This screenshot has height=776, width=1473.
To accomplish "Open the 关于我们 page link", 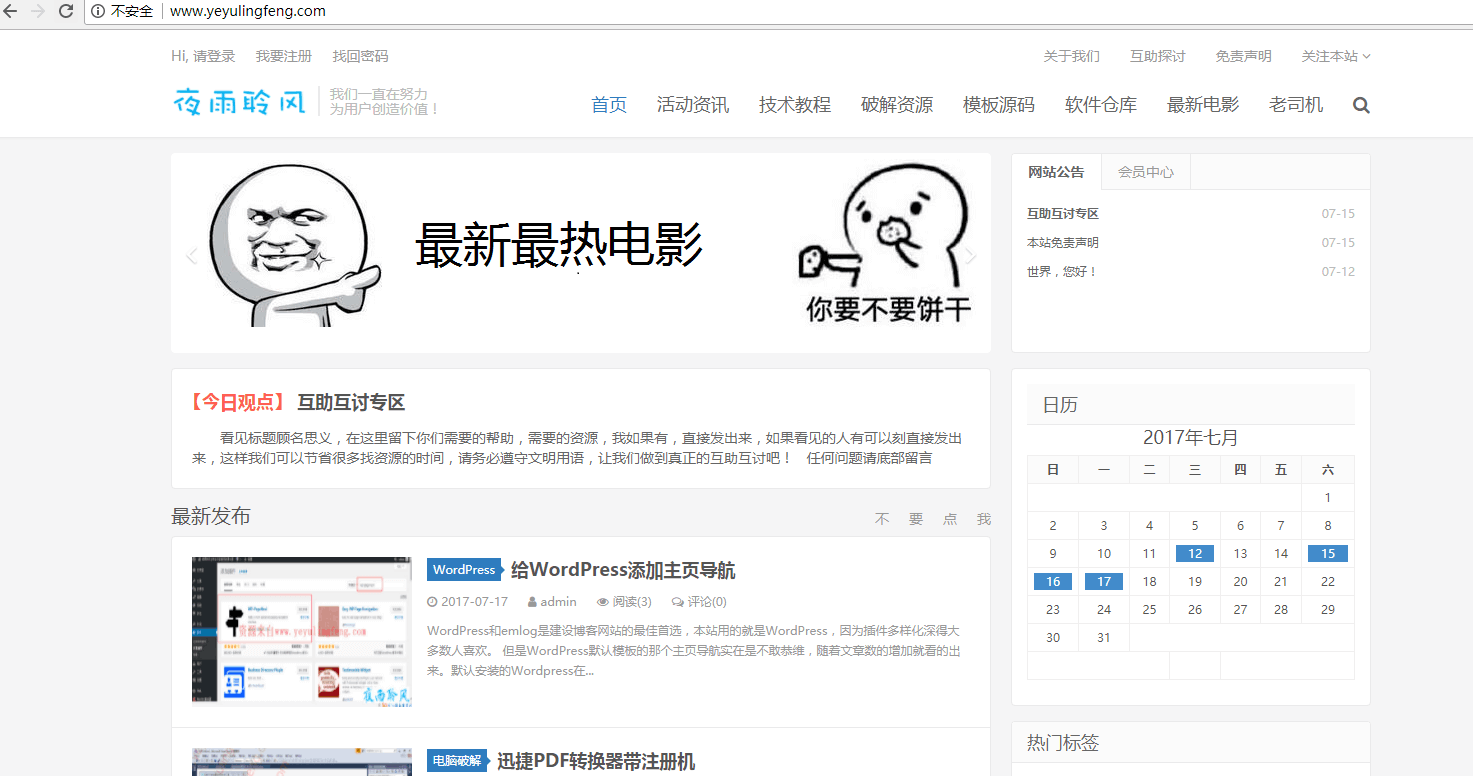I will pyautogui.click(x=1071, y=56).
